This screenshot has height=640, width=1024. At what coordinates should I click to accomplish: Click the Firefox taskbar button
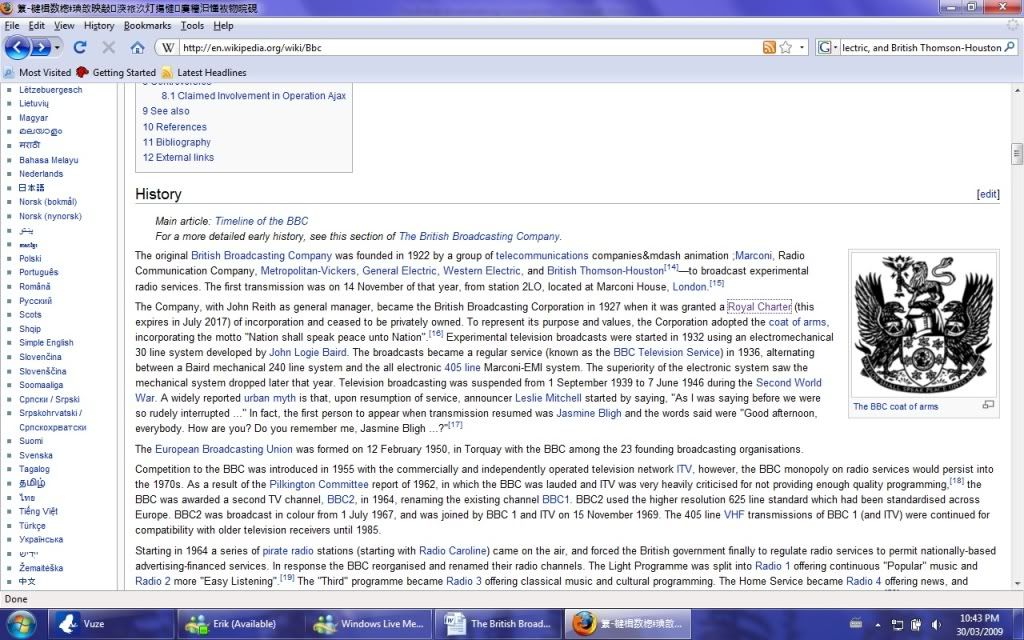pos(627,624)
